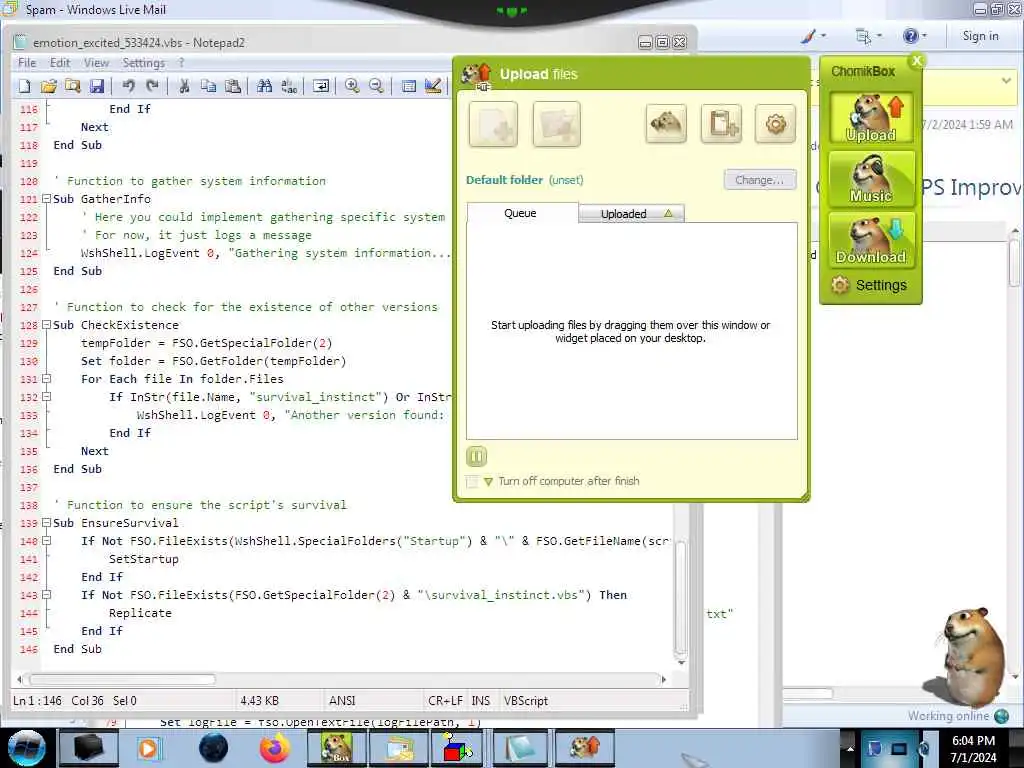Click the VBScript entry in Notepad2 status bar
This screenshot has height=768, width=1024.
pyautogui.click(x=526, y=701)
